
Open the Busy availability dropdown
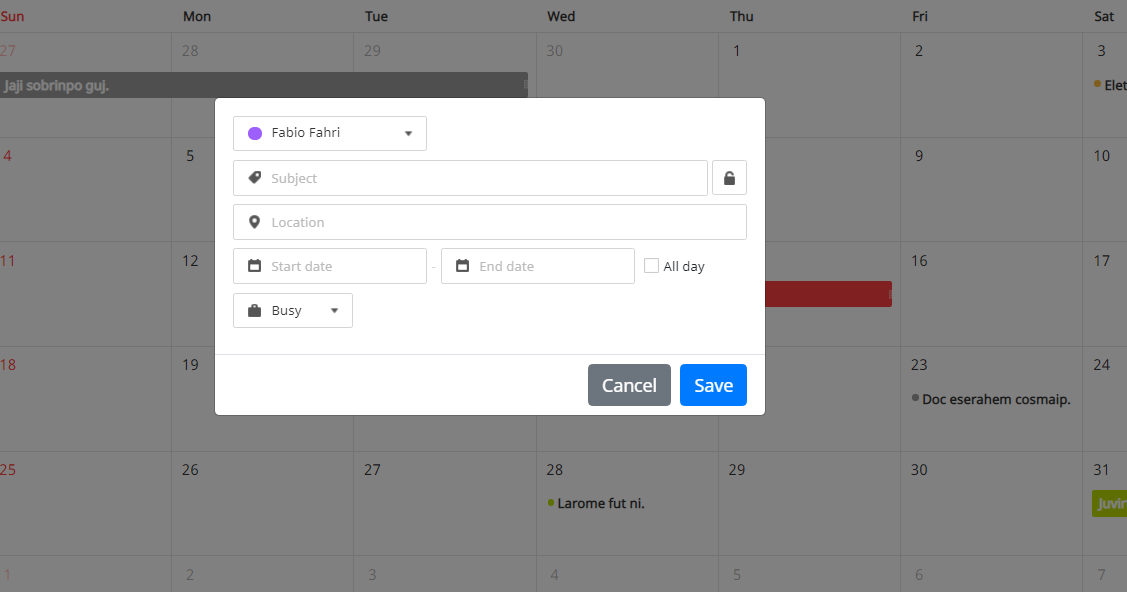tap(292, 310)
